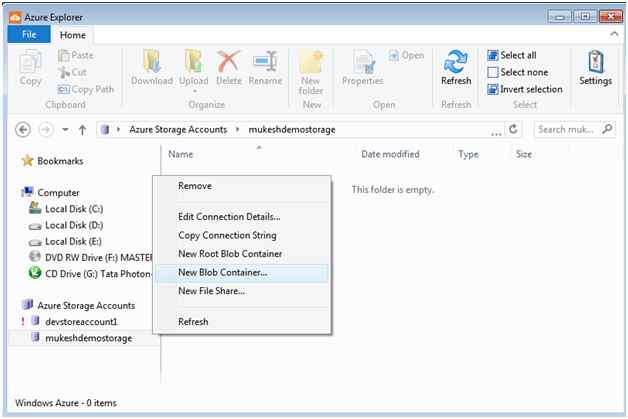Click the Cut scissors button
Screen dimensions: 628x419
(x=72, y=73)
